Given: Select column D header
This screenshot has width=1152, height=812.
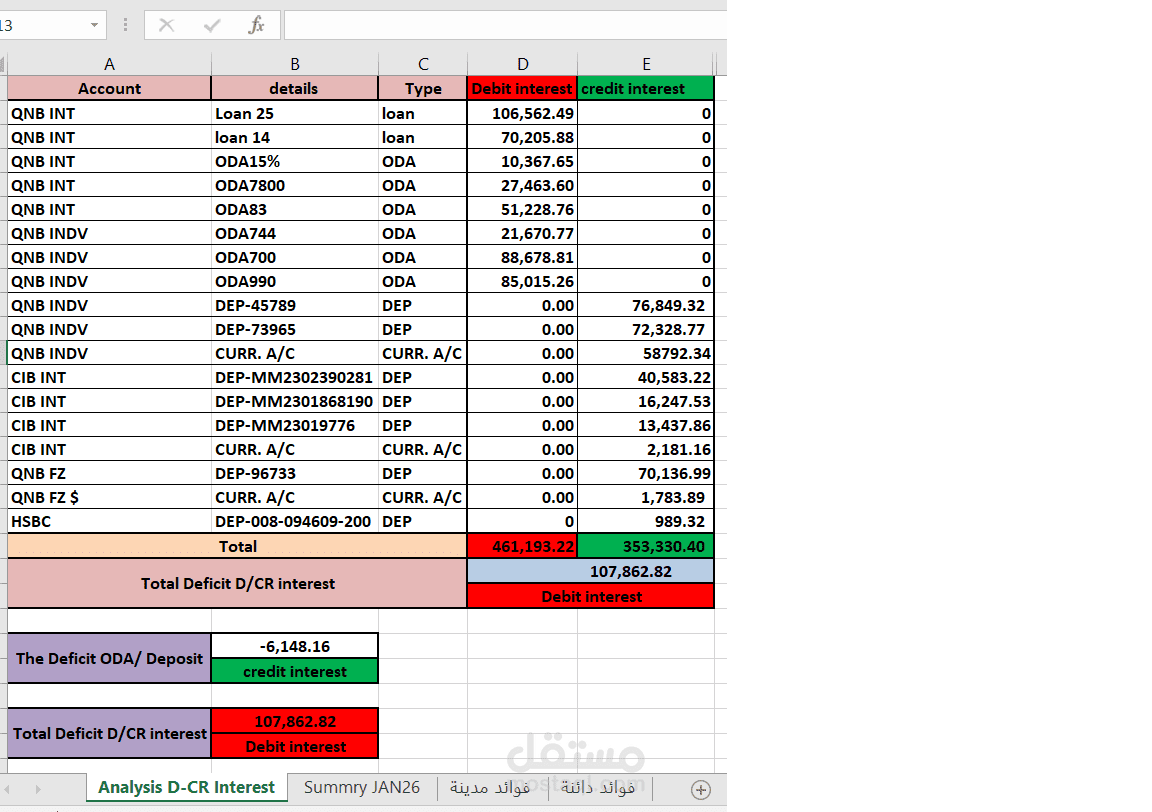Looking at the screenshot, I should pos(522,64).
